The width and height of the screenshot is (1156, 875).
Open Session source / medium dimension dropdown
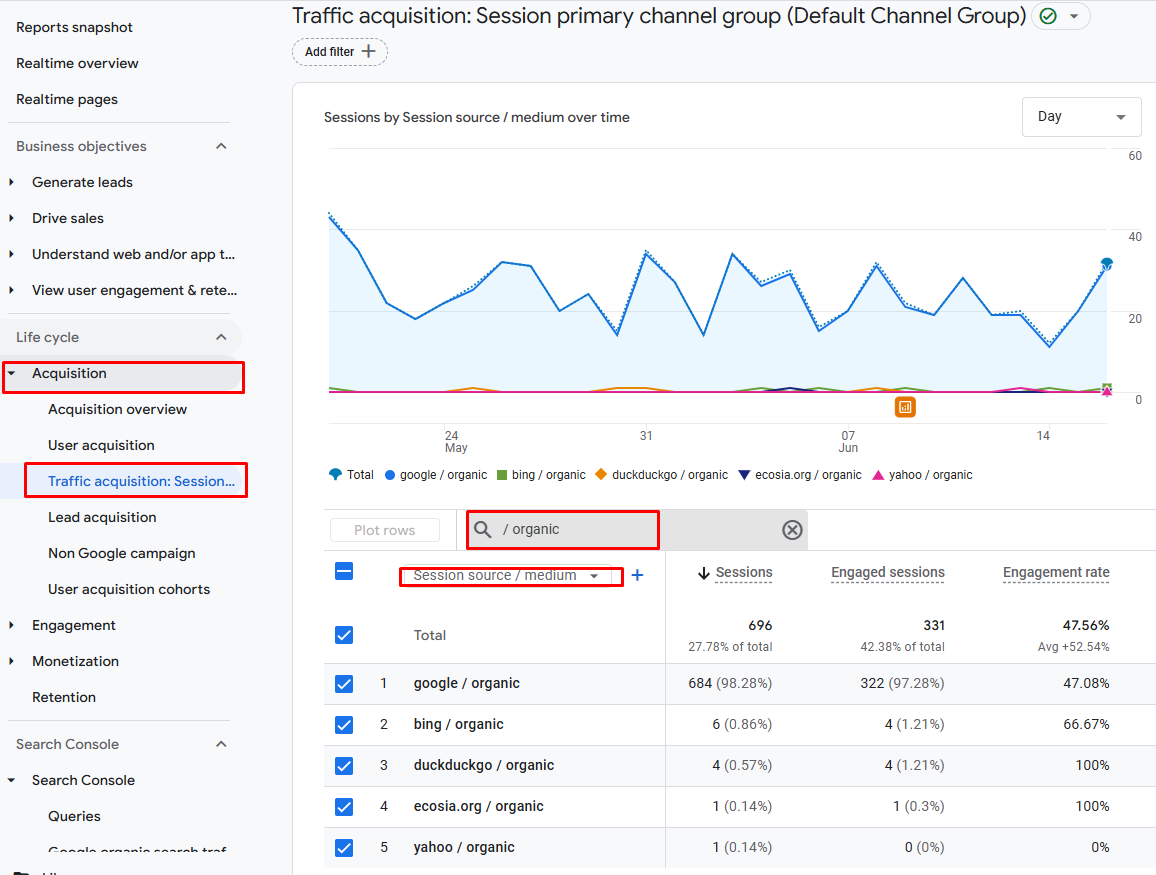point(506,576)
